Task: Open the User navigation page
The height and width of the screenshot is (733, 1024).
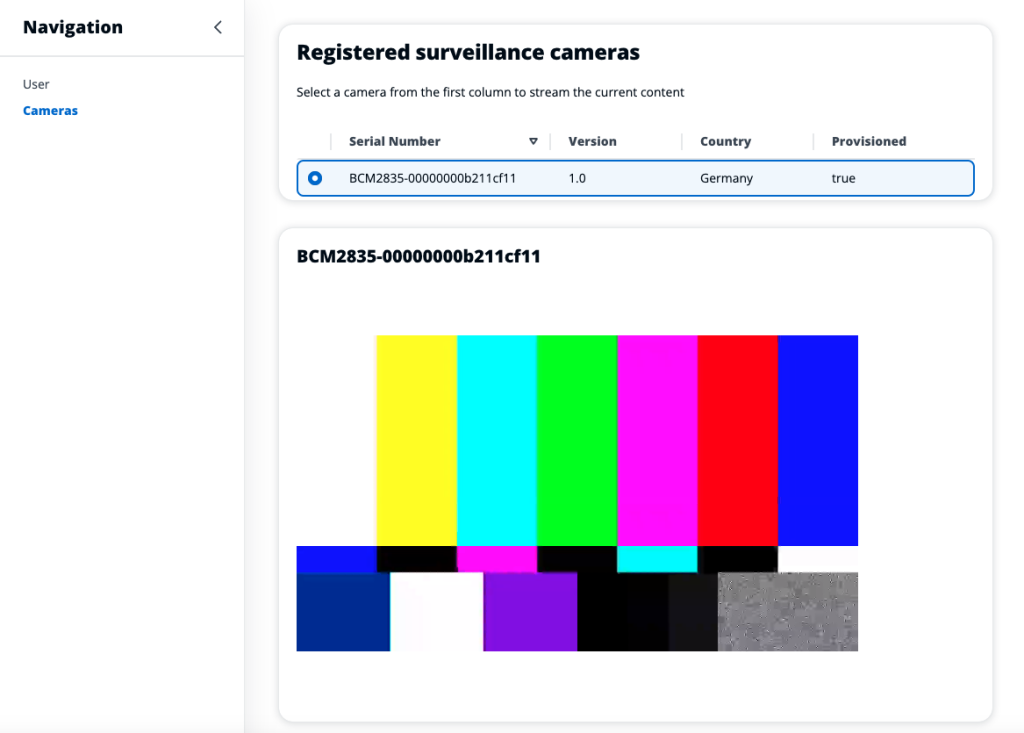Action: click(x=36, y=84)
